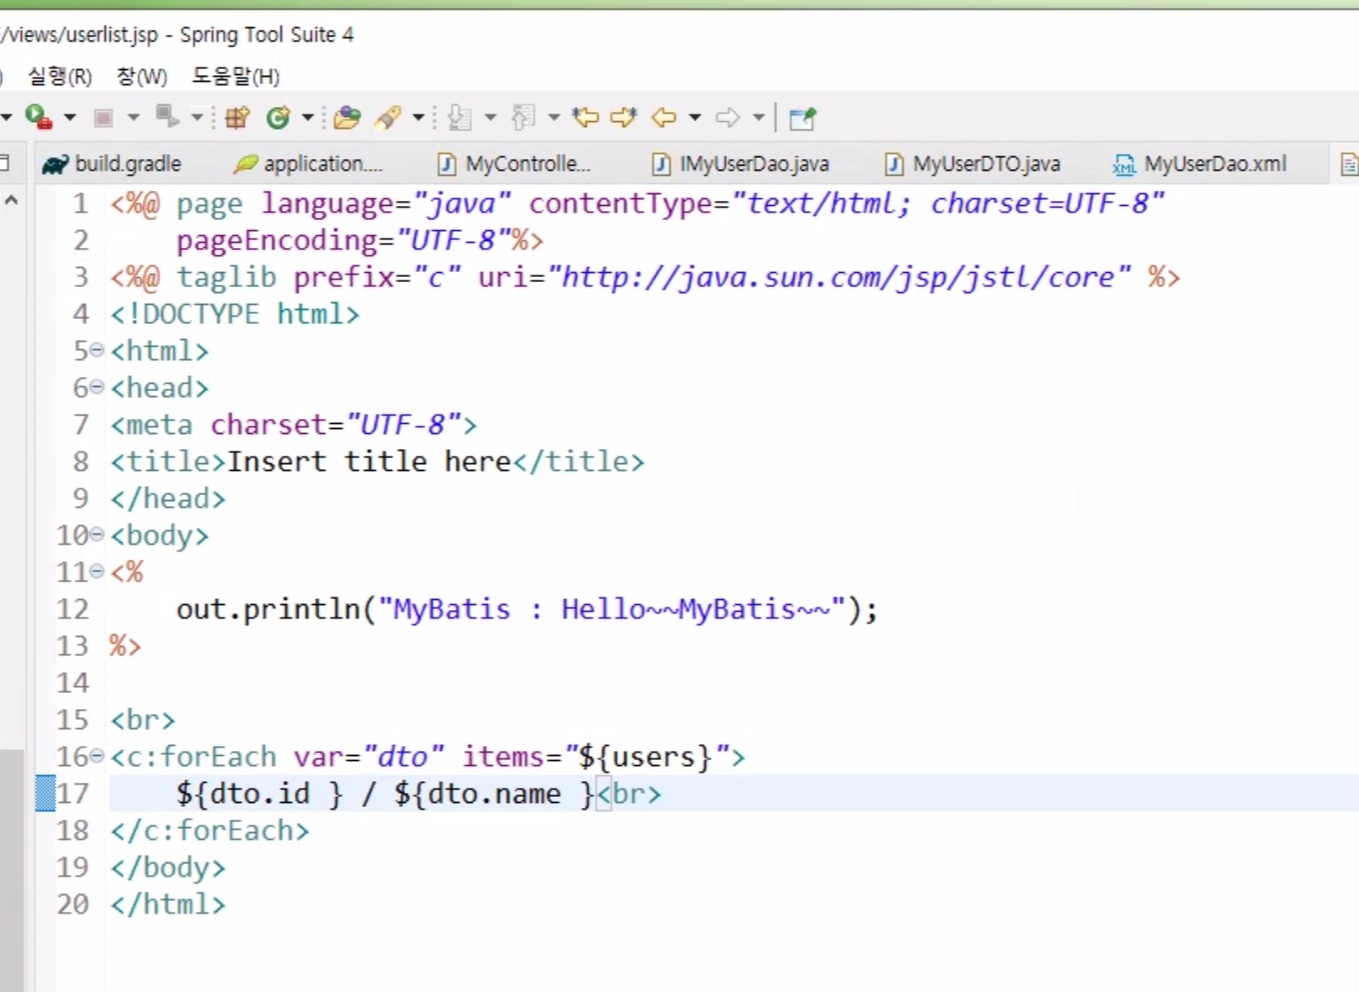1359x992 pixels.
Task: Click the New Java Class icon
Action: [x=278, y=118]
